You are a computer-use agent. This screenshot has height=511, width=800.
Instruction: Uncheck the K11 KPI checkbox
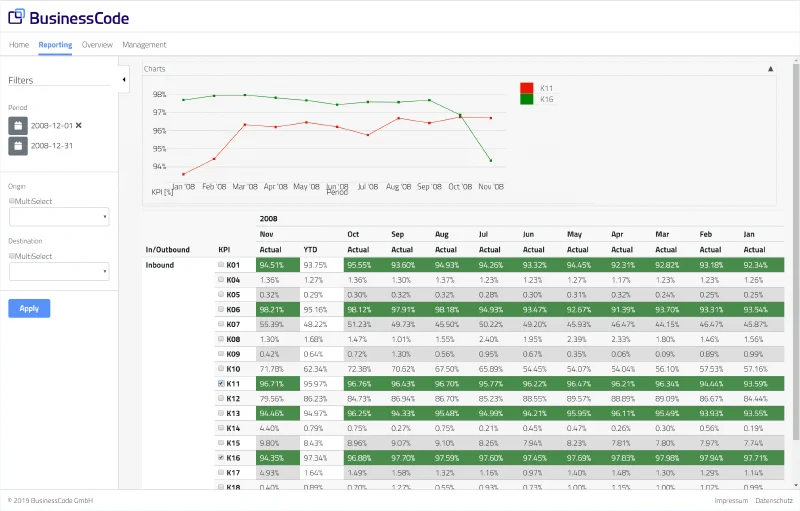[x=221, y=383]
